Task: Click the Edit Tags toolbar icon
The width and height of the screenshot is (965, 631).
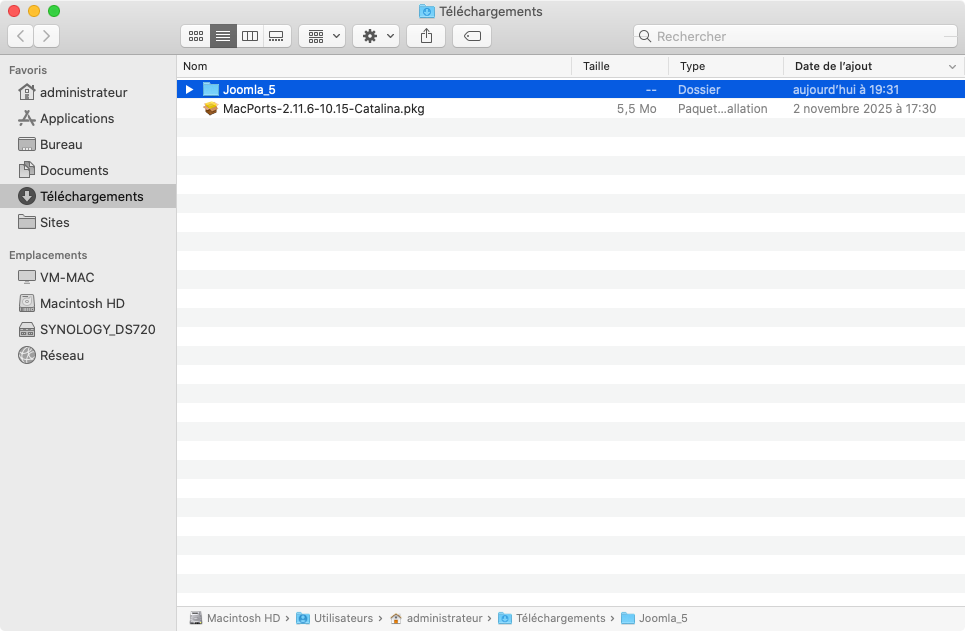Action: pyautogui.click(x=472, y=36)
